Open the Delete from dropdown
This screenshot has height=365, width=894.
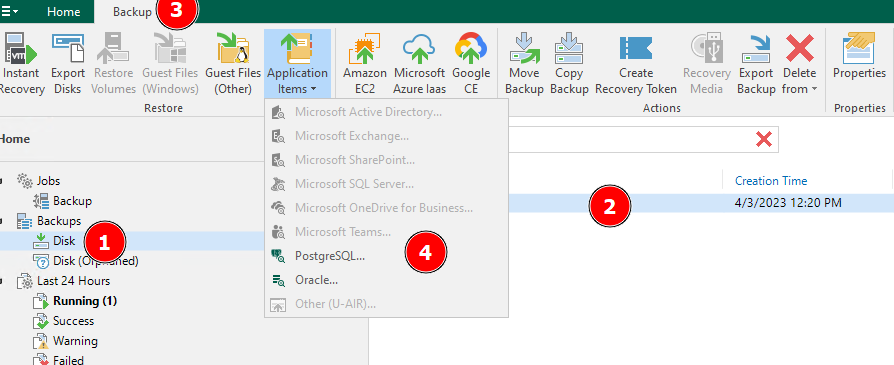(x=800, y=64)
